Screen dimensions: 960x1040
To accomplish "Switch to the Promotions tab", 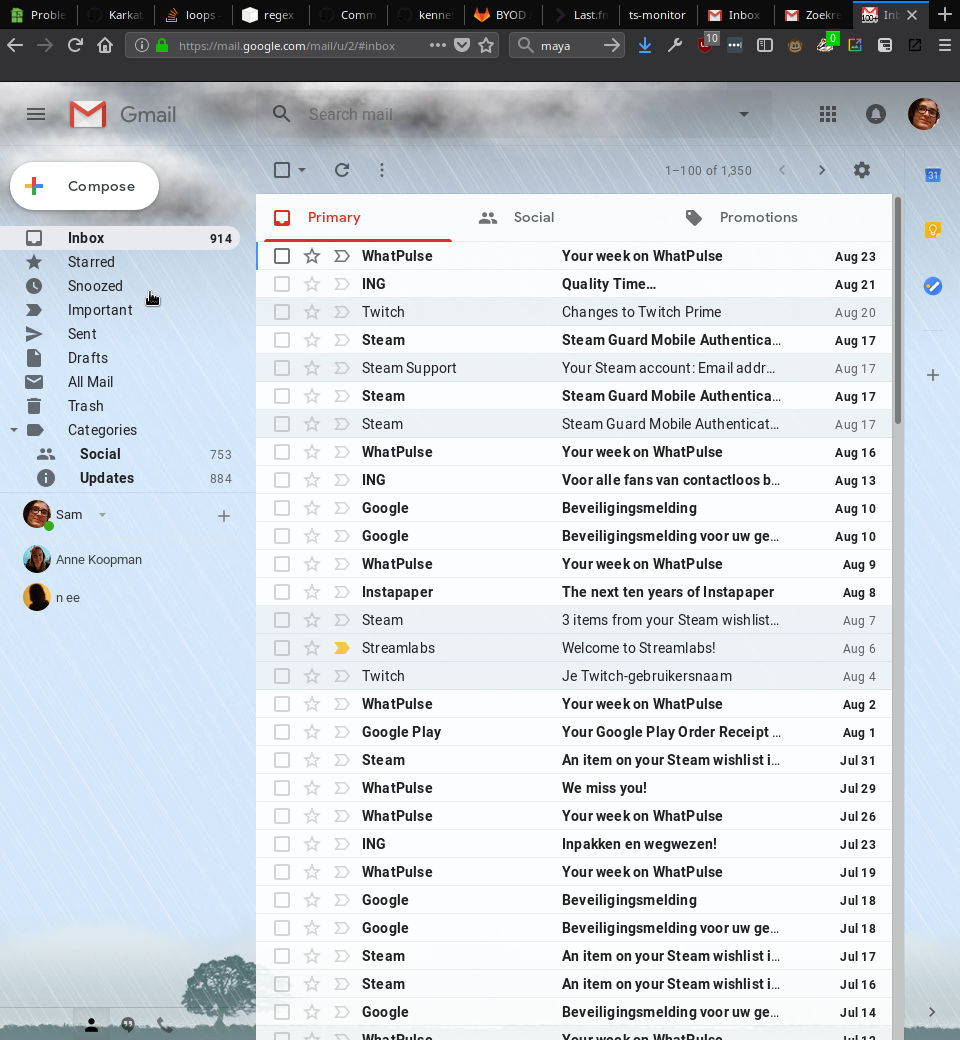I will pos(758,217).
